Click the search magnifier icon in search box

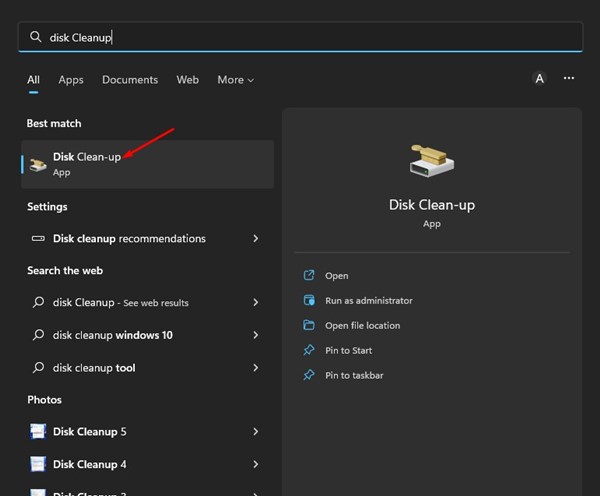click(x=36, y=37)
